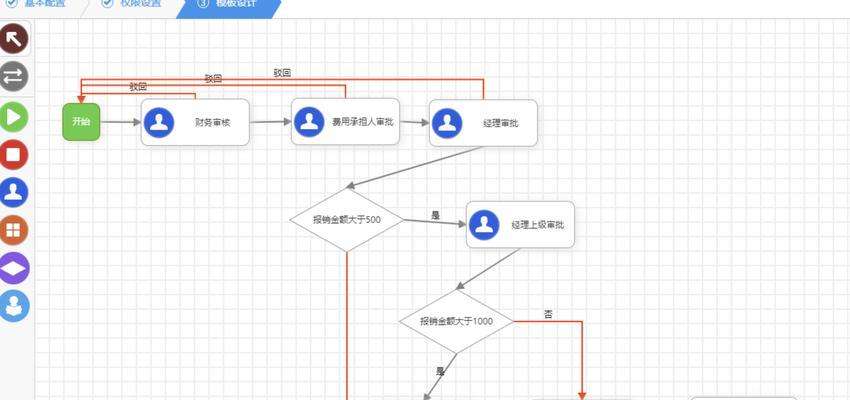Click the user icon in 财务审核 node
The width and height of the screenshot is (850, 400).
pyautogui.click(x=159, y=122)
